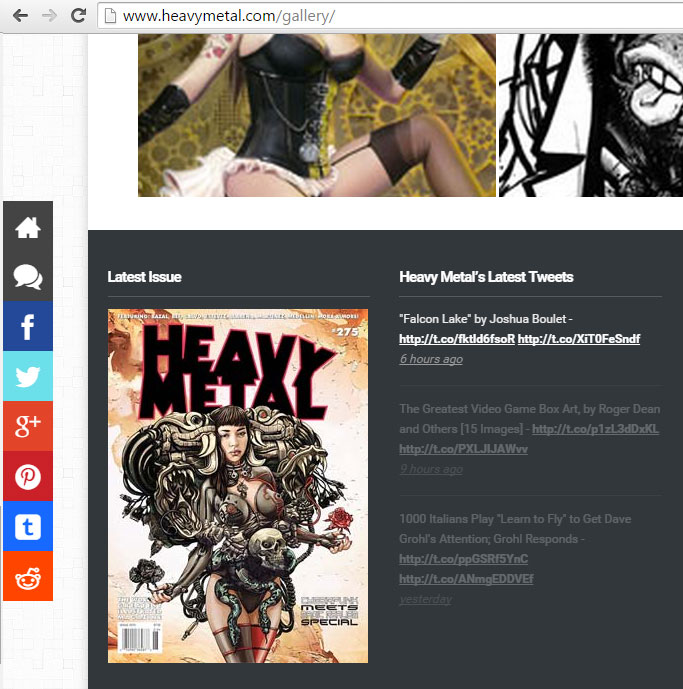This screenshot has width=683, height=689.
Task: Open t.co/ppGSRf5YnC link in Dave Grohl tweet
Action: [463, 559]
